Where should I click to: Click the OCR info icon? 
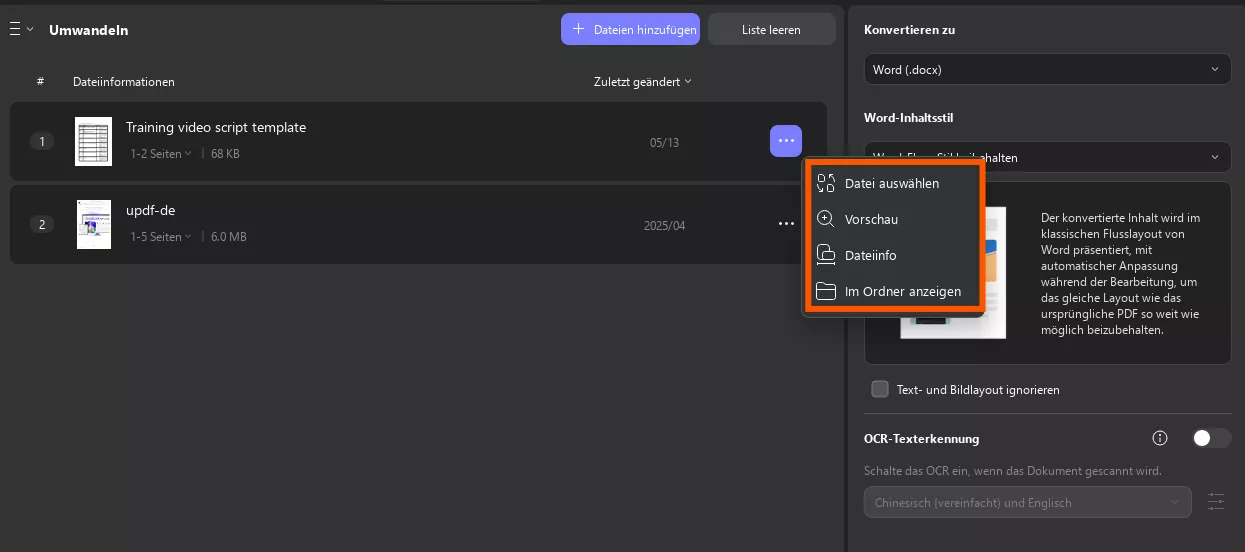[x=1160, y=438]
